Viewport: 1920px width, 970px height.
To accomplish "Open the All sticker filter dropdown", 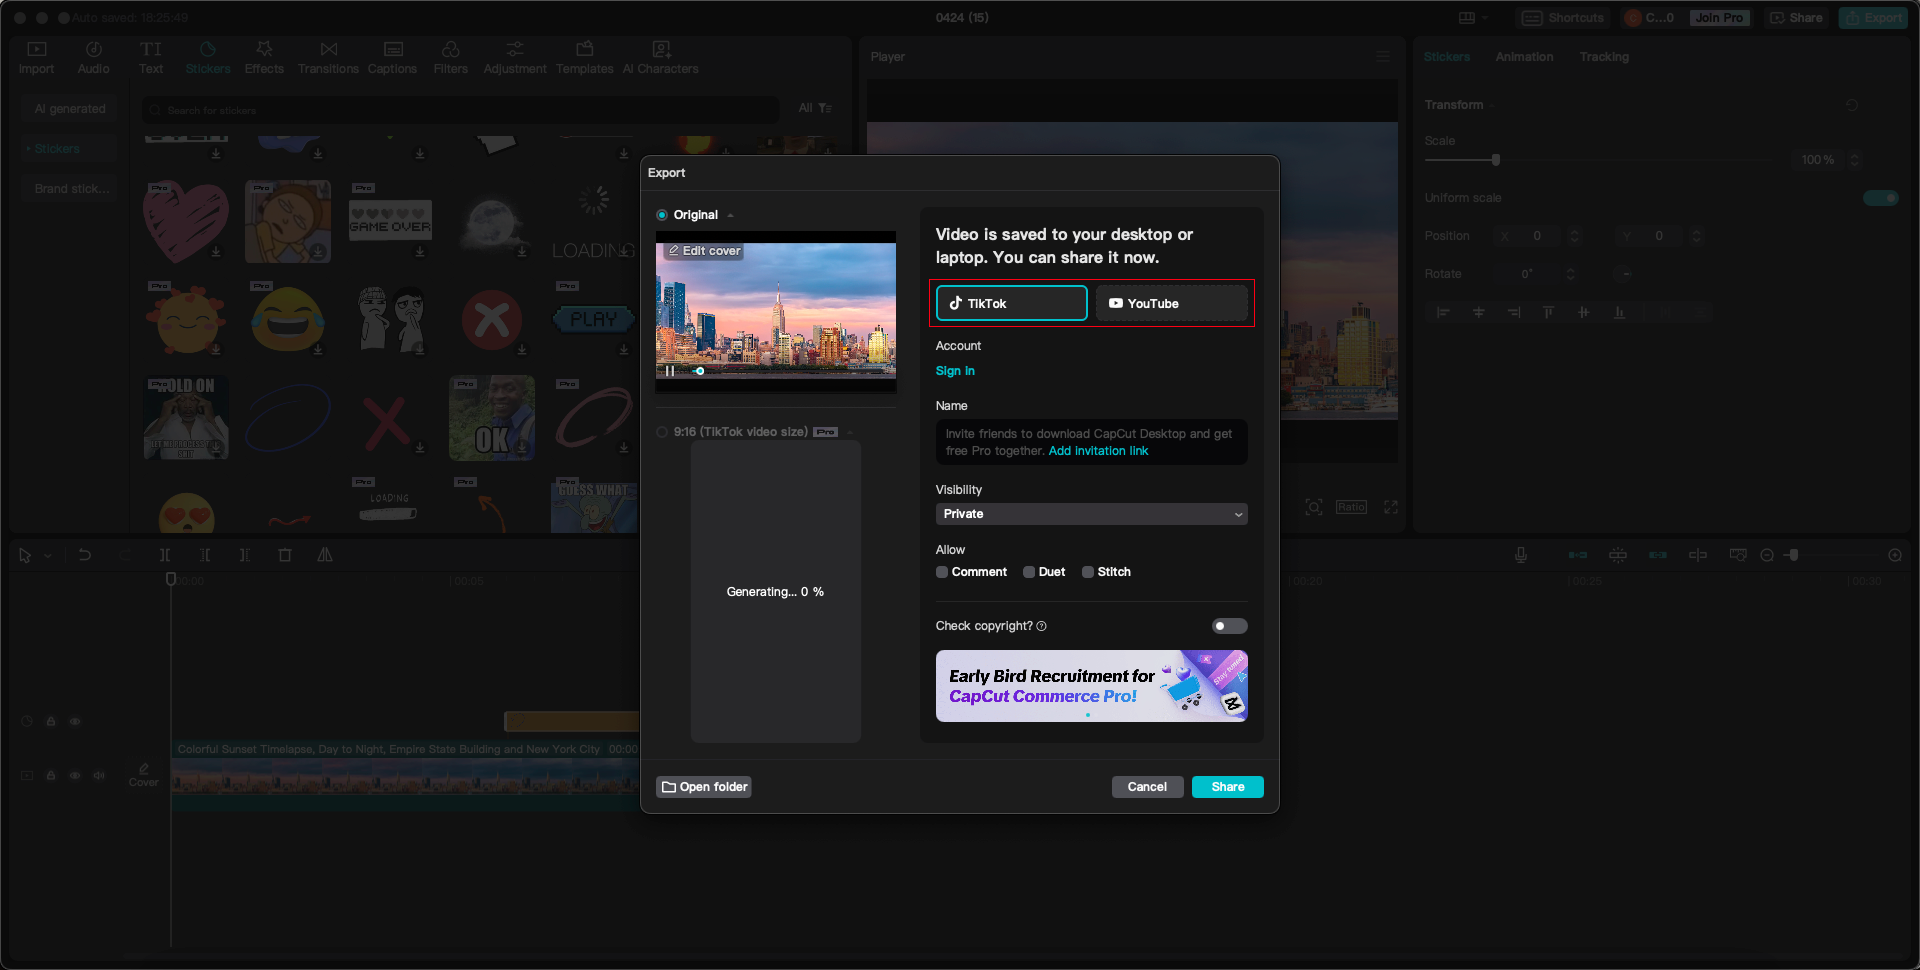I will pos(816,108).
